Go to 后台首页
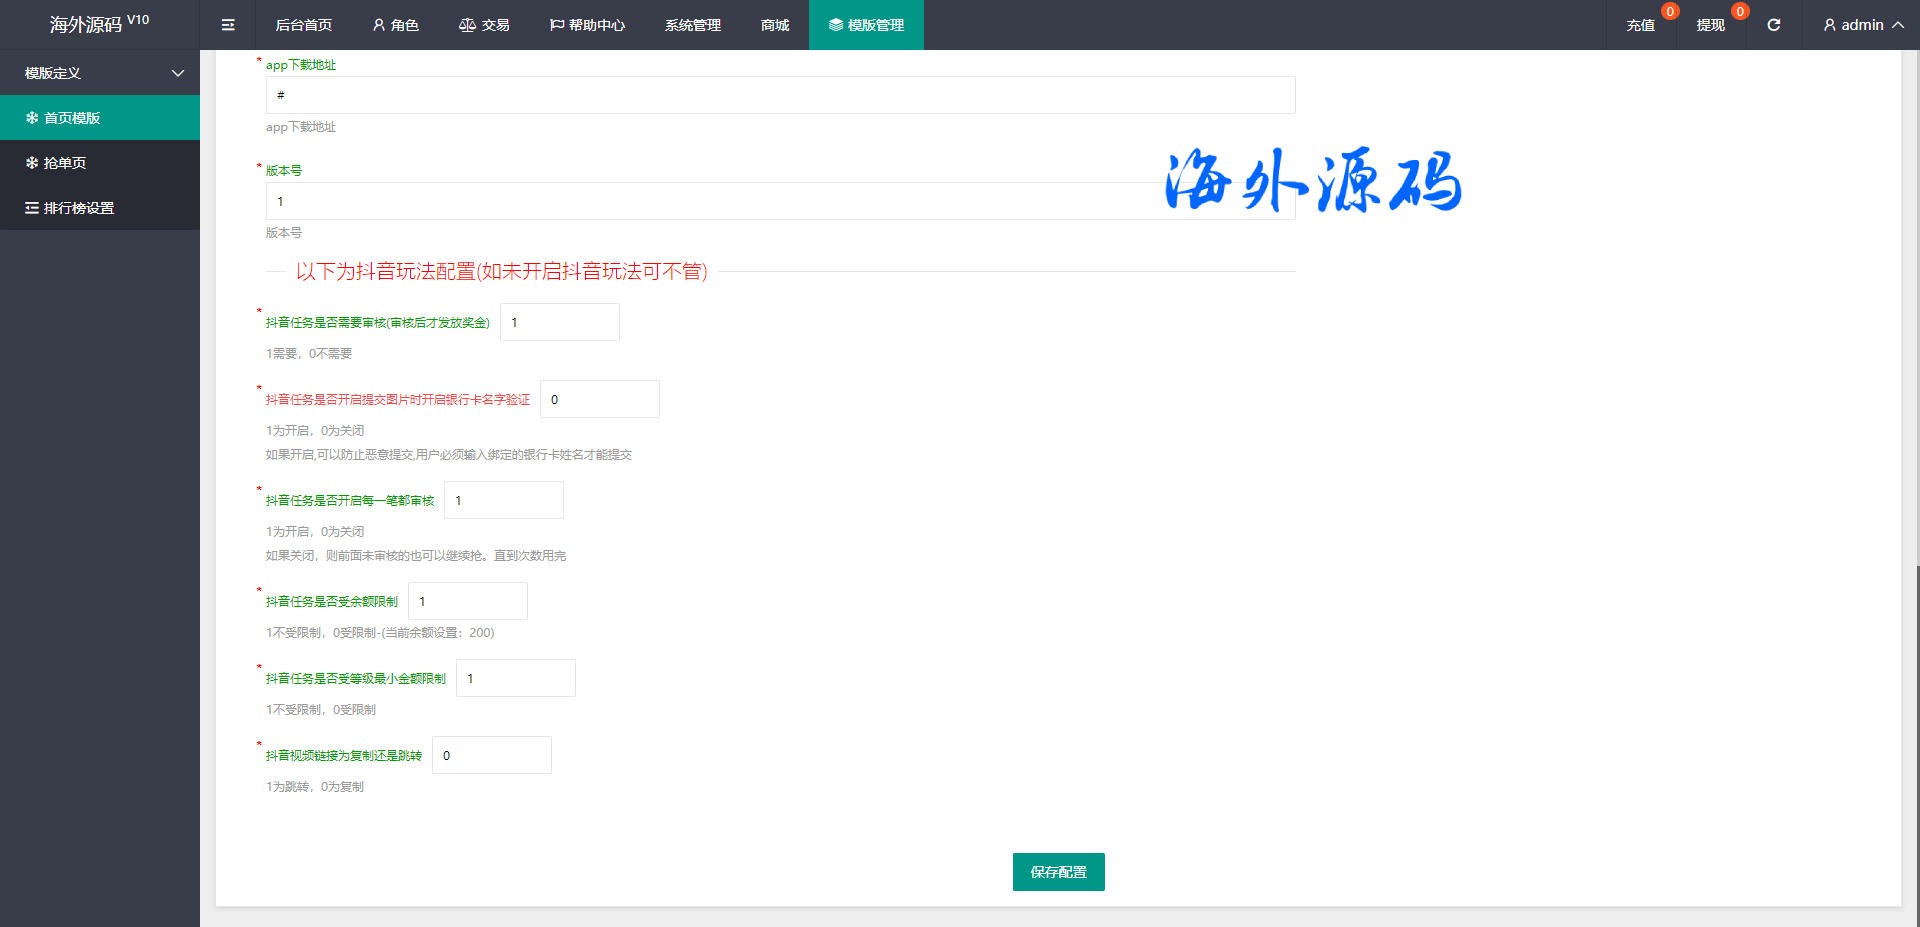Viewport: 1920px width, 927px height. (x=304, y=25)
